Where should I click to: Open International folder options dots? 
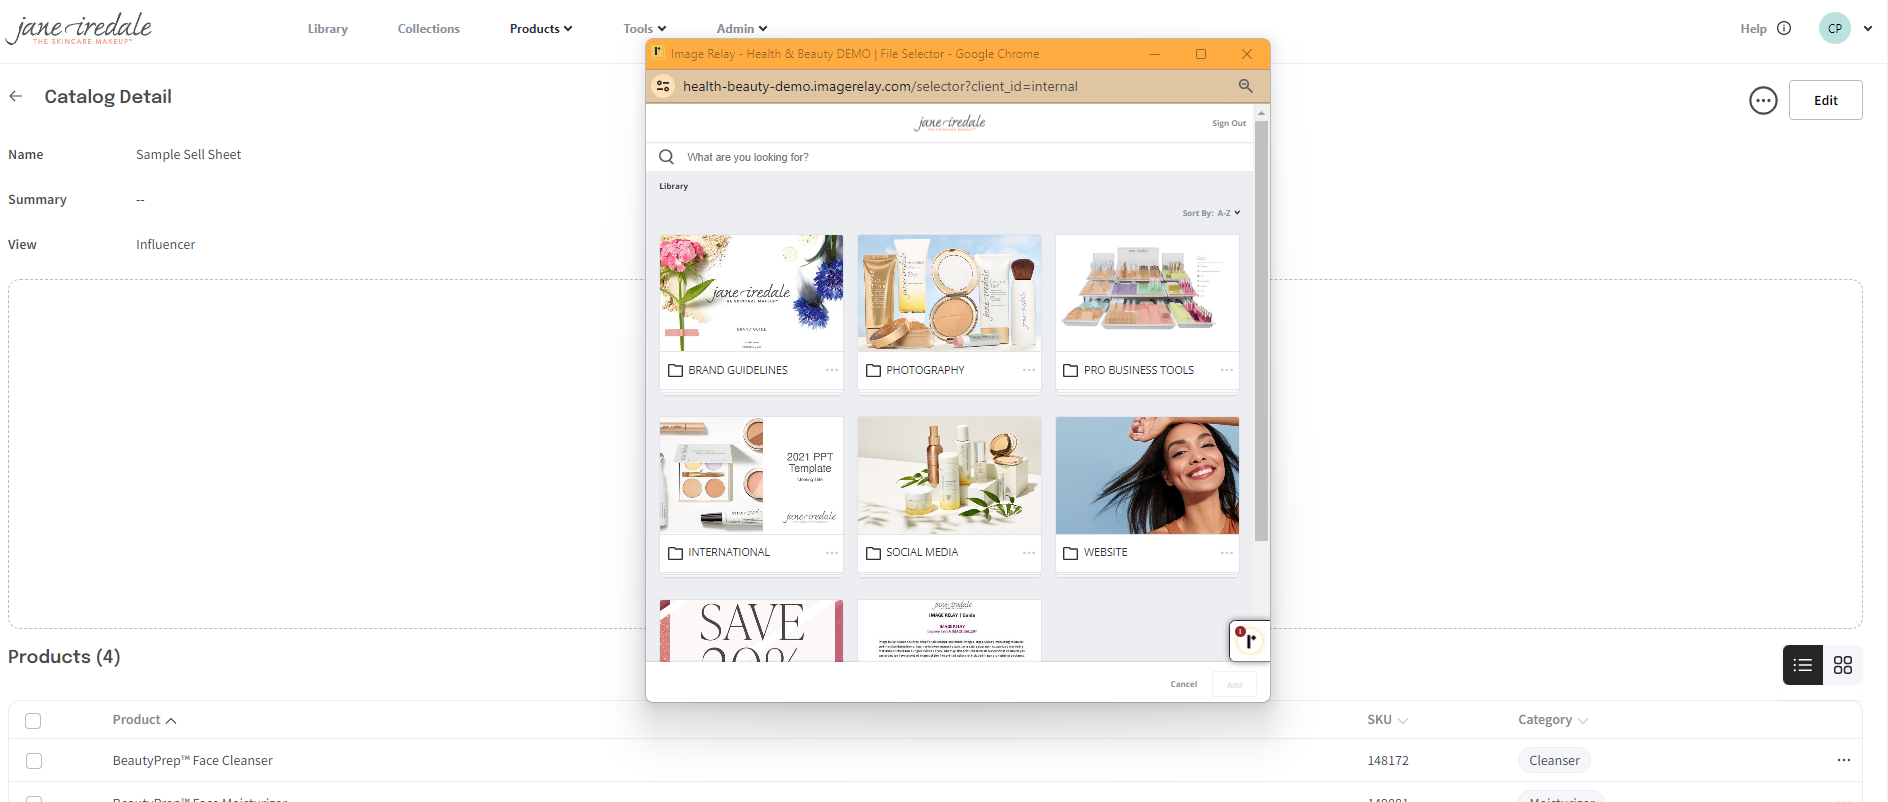tap(831, 552)
